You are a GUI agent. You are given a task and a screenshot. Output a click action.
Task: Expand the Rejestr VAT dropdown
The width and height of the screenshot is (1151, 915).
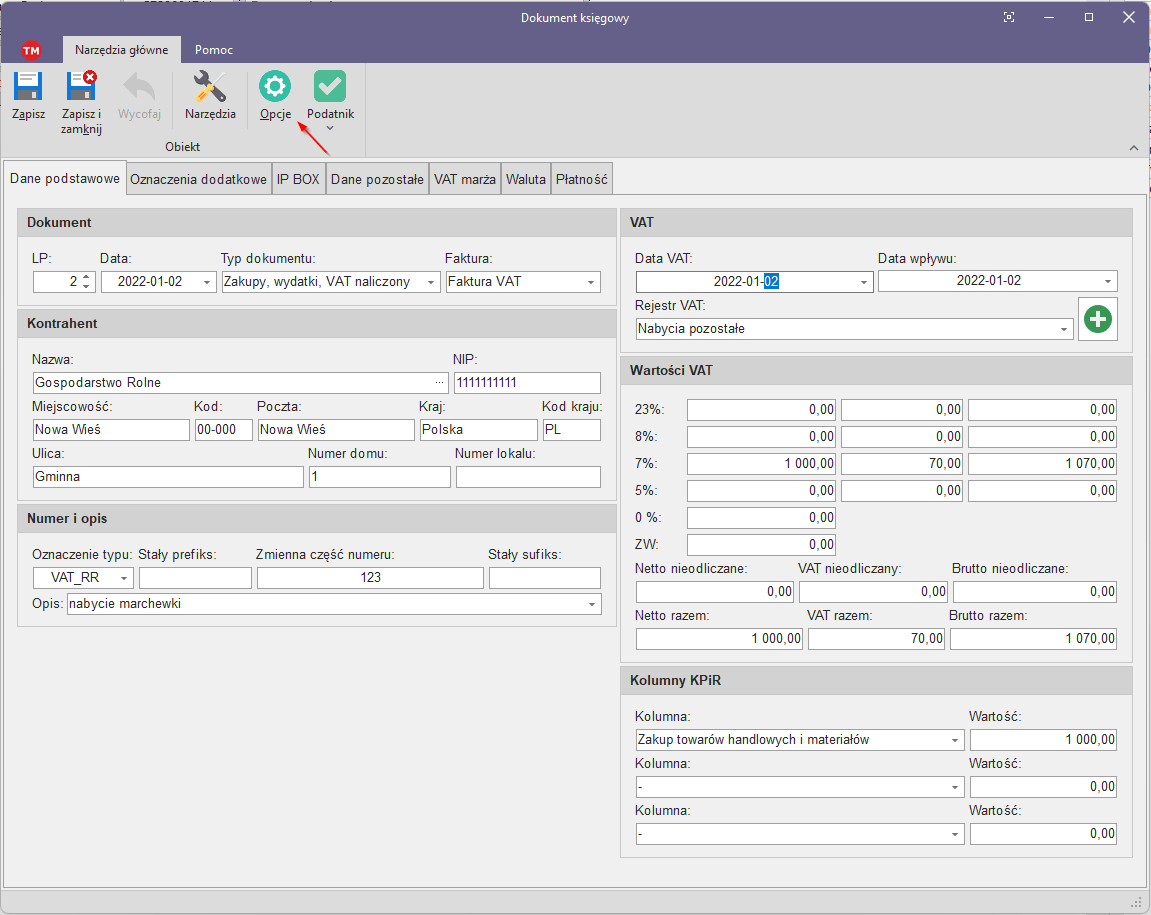(x=1064, y=329)
